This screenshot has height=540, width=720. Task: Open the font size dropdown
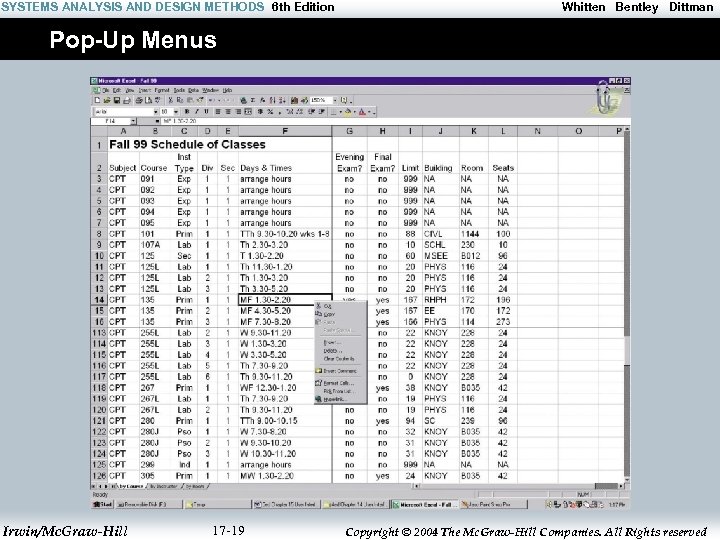176,112
